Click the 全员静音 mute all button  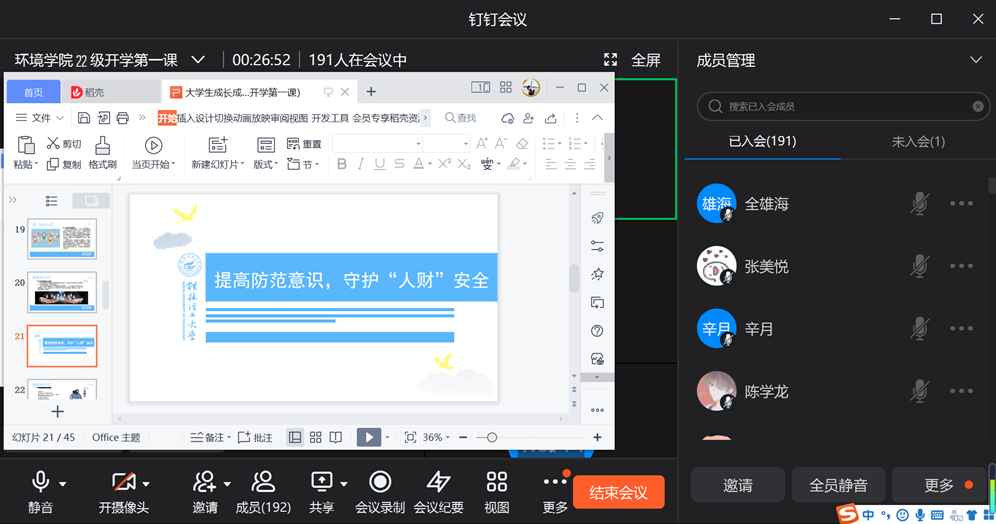click(x=837, y=486)
